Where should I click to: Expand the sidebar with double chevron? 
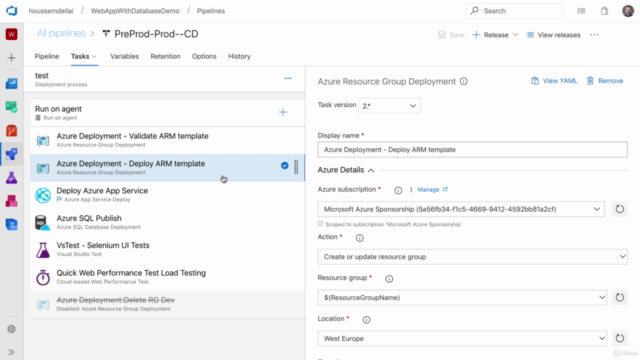(x=11, y=352)
